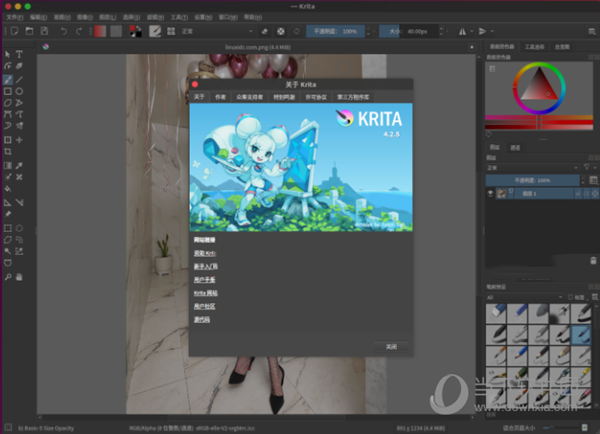Select the Pan hand tool
Viewport: 600px width, 434px height.
tap(19, 277)
